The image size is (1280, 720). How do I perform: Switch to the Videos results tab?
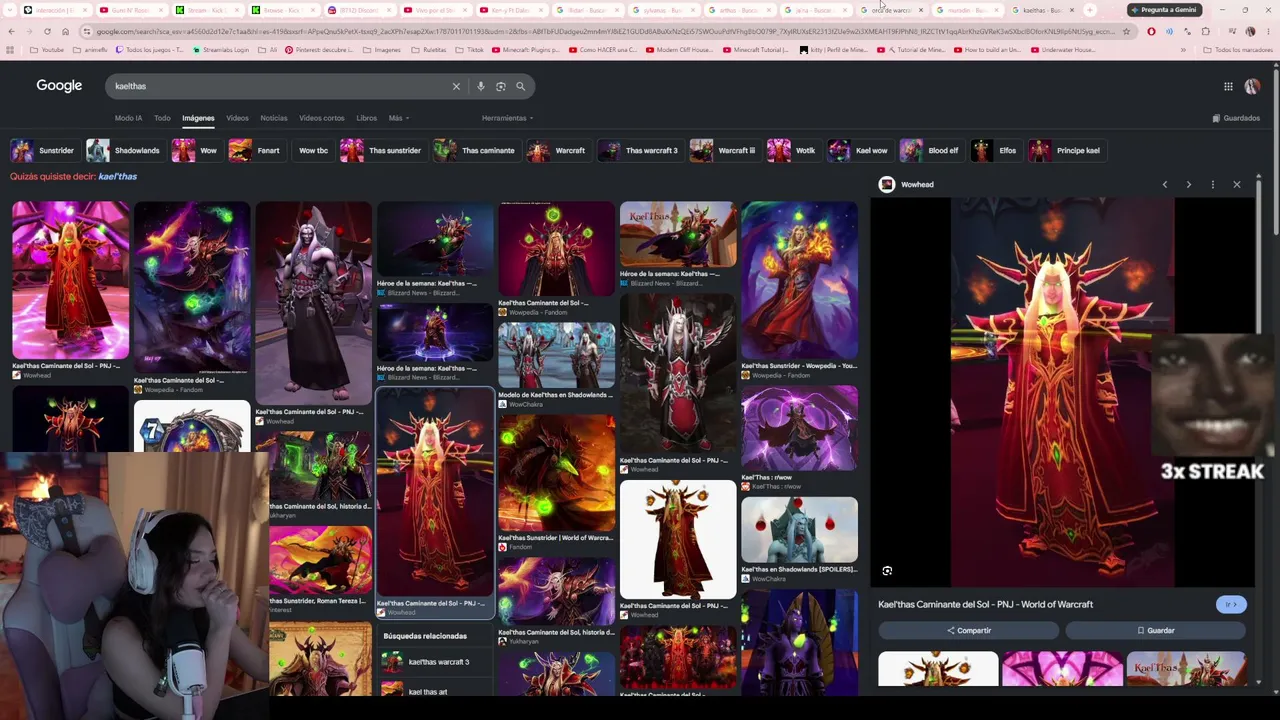click(237, 118)
